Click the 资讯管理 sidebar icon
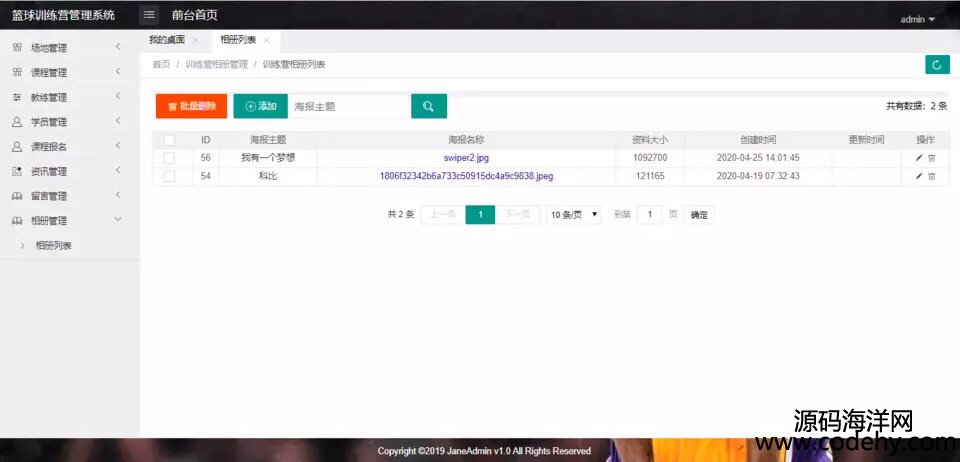The image size is (960, 462). click(17, 171)
